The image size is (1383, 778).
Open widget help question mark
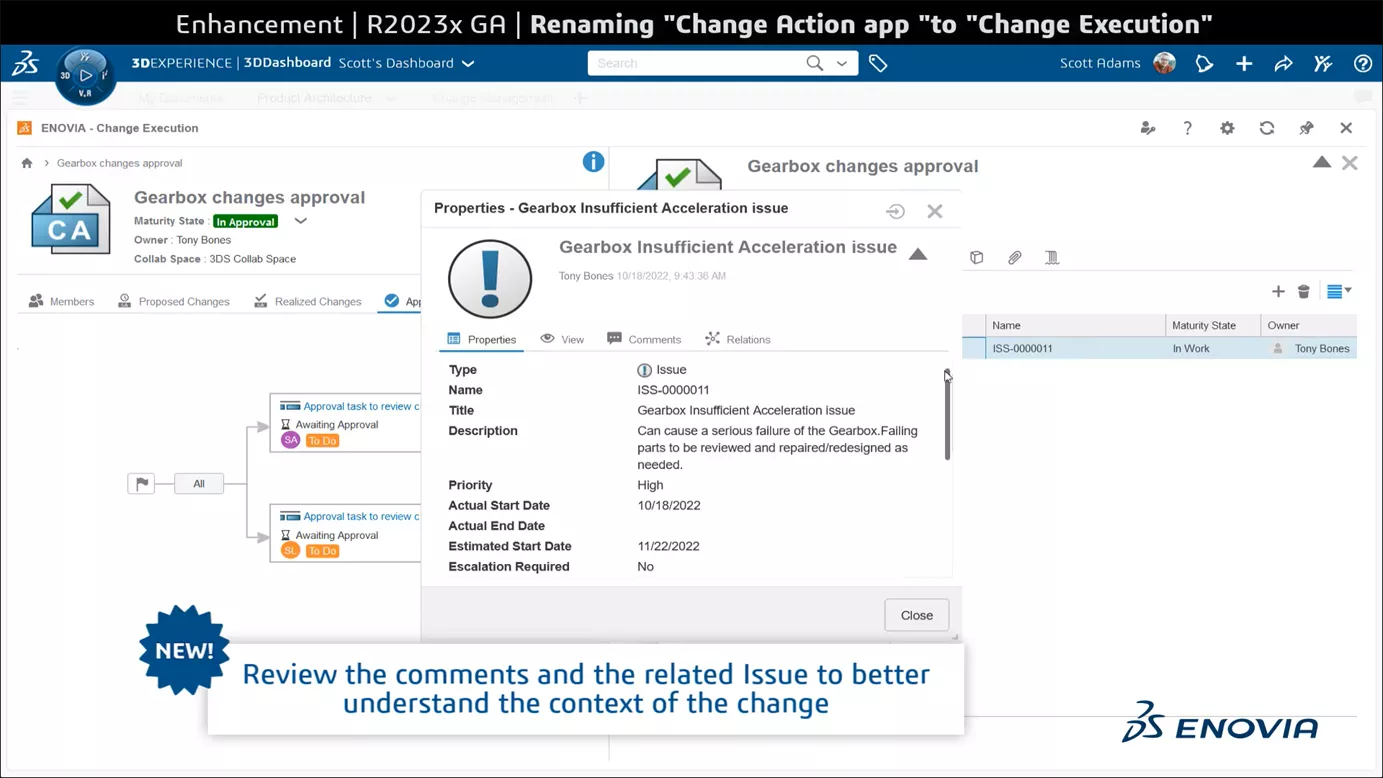(1187, 128)
